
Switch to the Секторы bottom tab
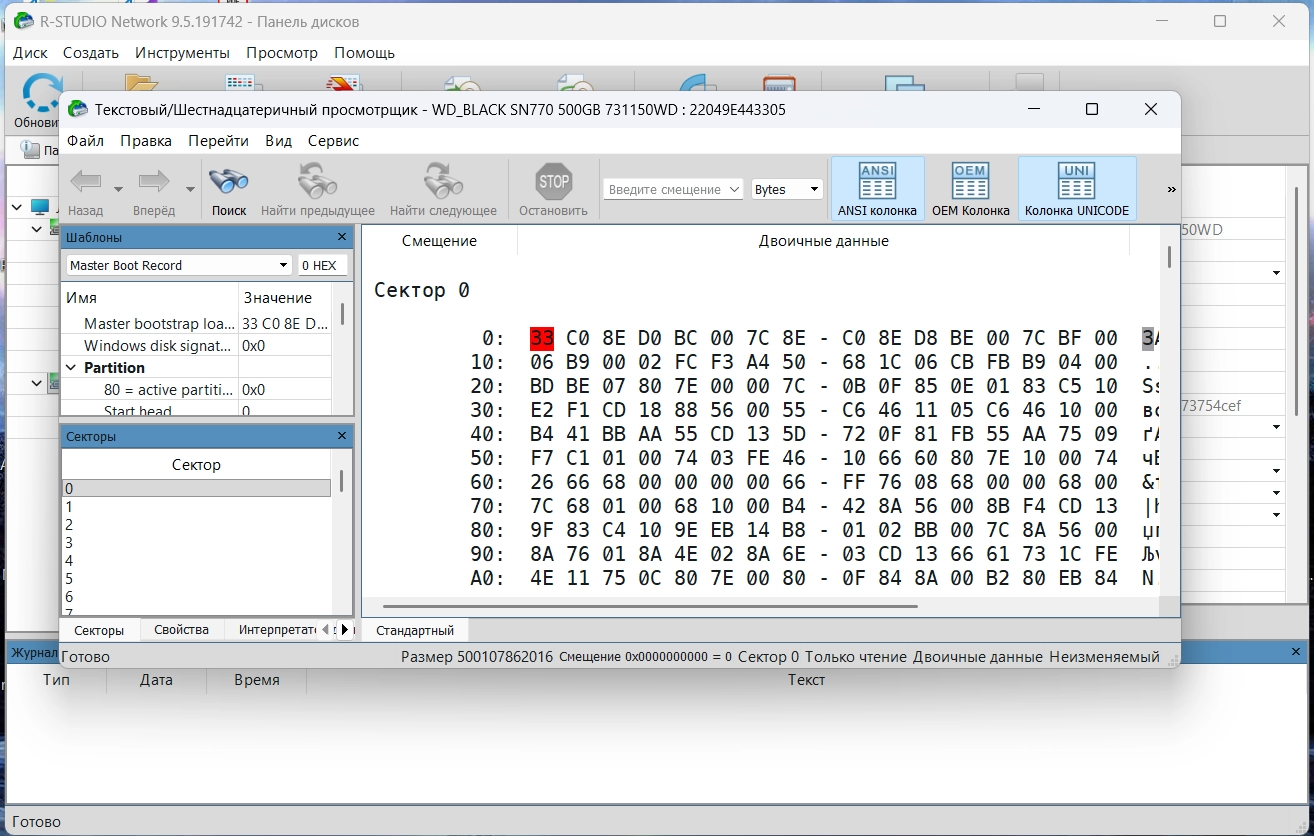click(99, 630)
